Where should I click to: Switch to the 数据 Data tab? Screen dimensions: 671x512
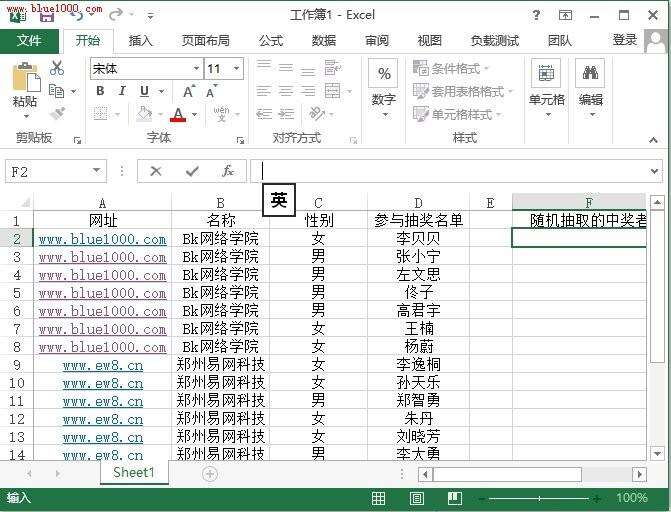(x=324, y=41)
